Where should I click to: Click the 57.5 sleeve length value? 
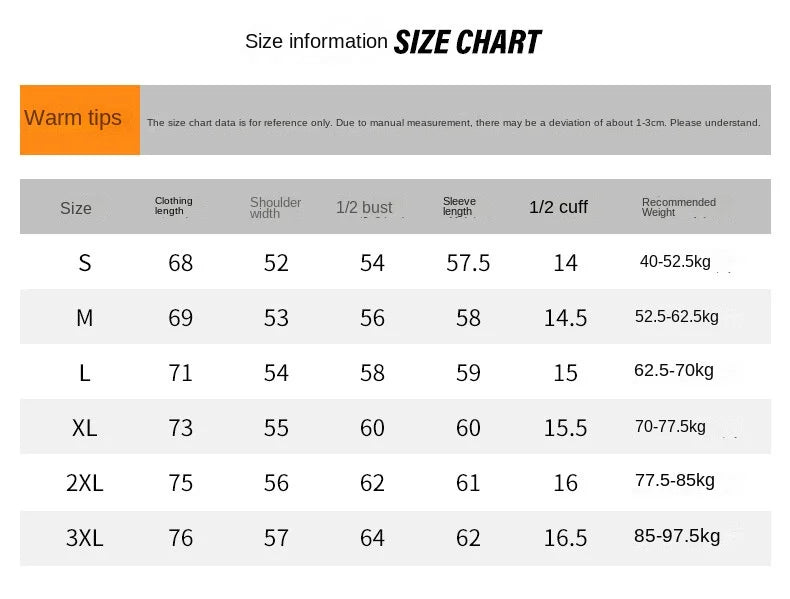(468, 263)
